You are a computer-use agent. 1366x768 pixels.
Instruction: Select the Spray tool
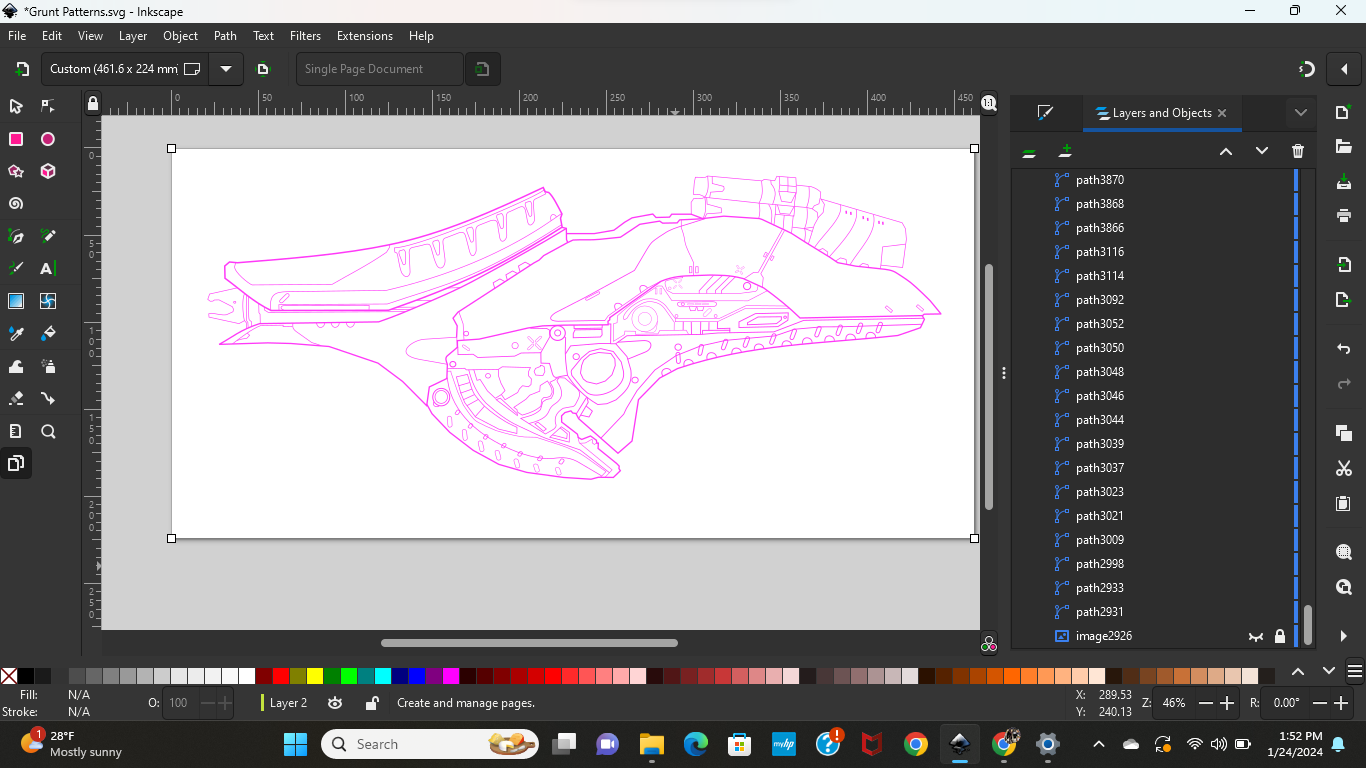pyautogui.click(x=48, y=366)
